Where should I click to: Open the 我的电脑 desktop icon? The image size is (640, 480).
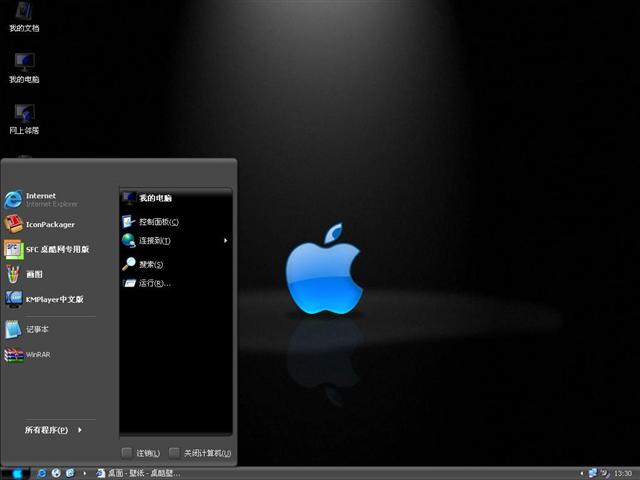(24, 68)
